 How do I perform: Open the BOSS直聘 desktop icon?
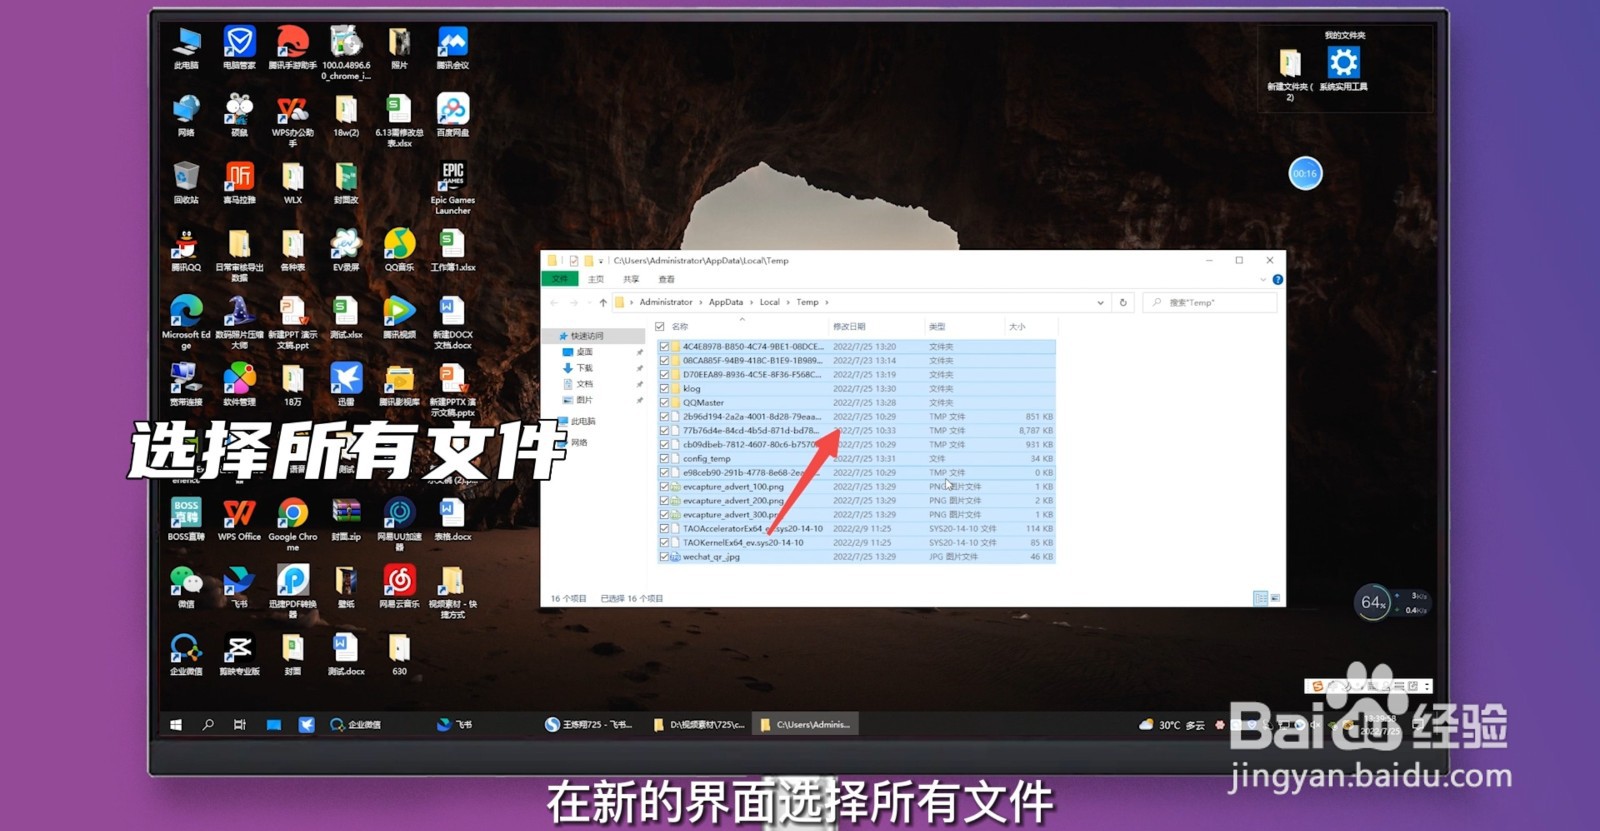pyautogui.click(x=186, y=518)
